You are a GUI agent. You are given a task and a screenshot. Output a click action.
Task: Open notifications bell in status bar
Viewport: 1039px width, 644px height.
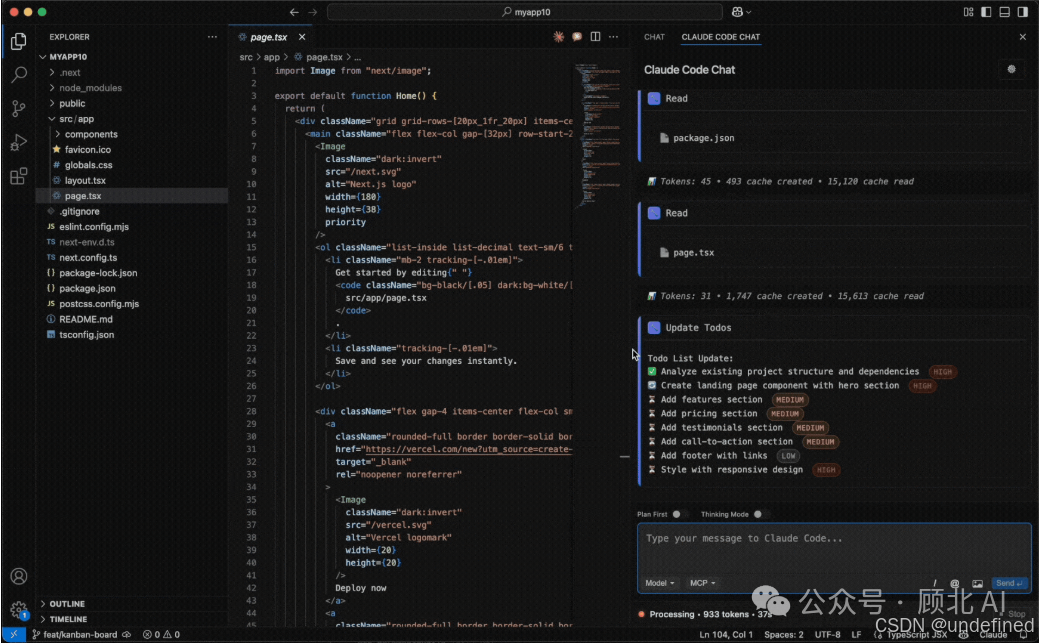point(1024,635)
